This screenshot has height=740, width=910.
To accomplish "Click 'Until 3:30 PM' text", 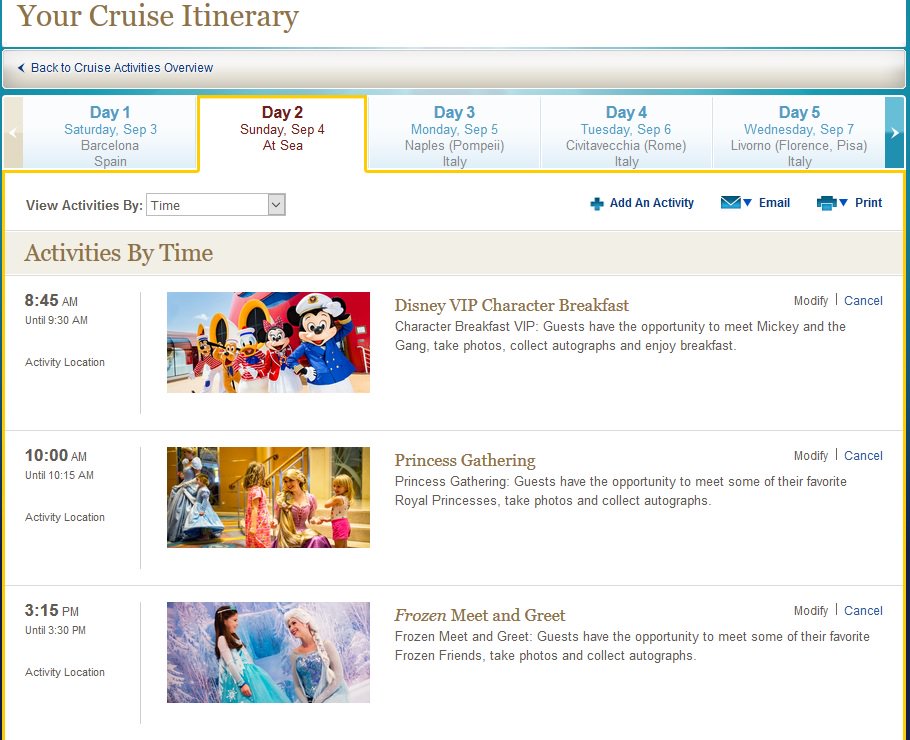I will click(x=55, y=630).
